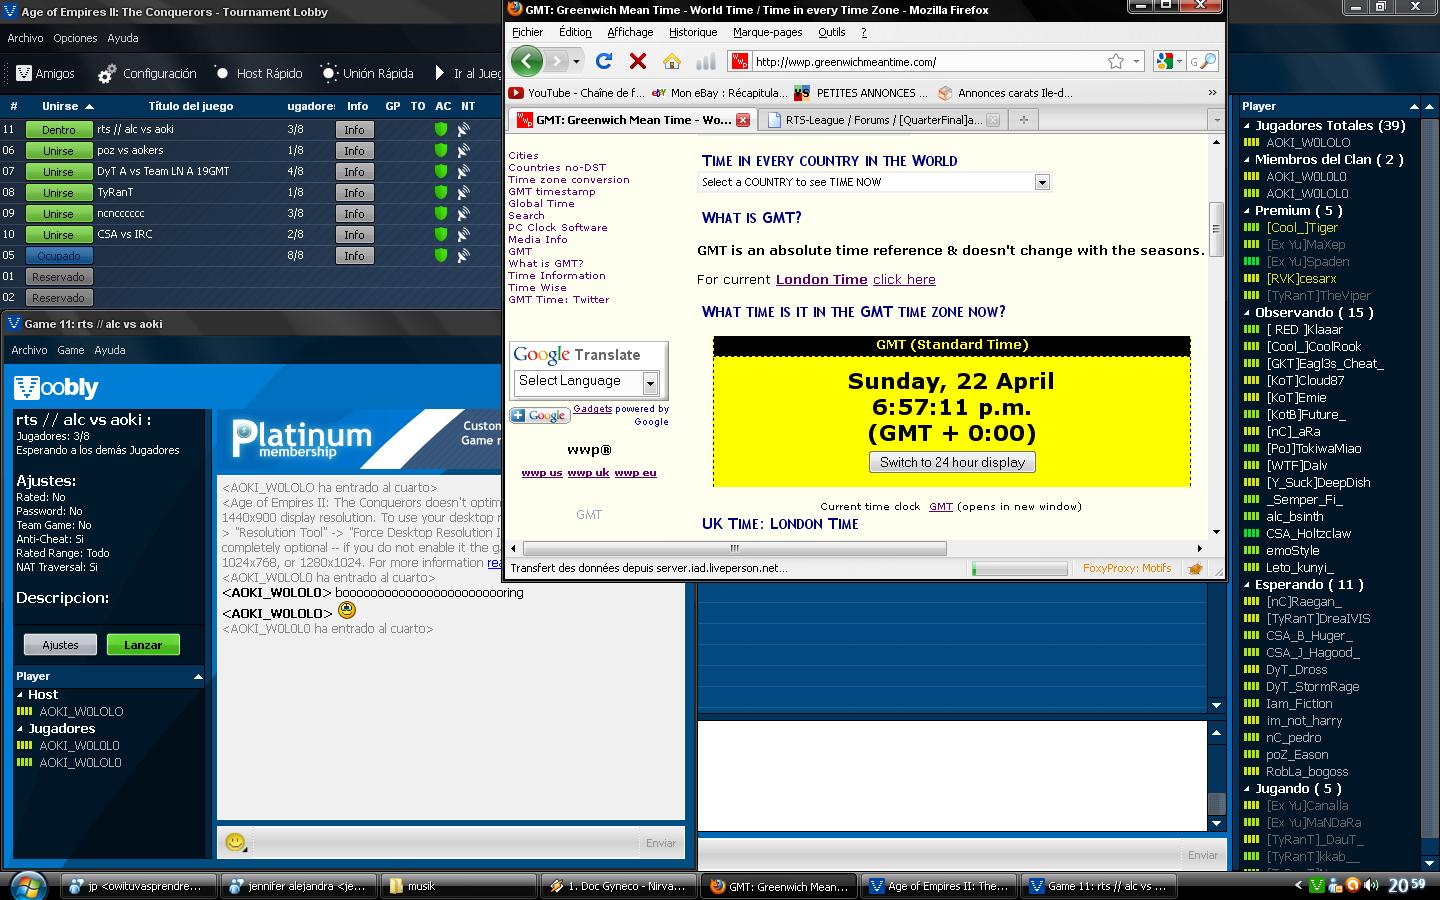Collapse the Jugadores Totales group
This screenshot has height=900, width=1440.
(x=1247, y=126)
